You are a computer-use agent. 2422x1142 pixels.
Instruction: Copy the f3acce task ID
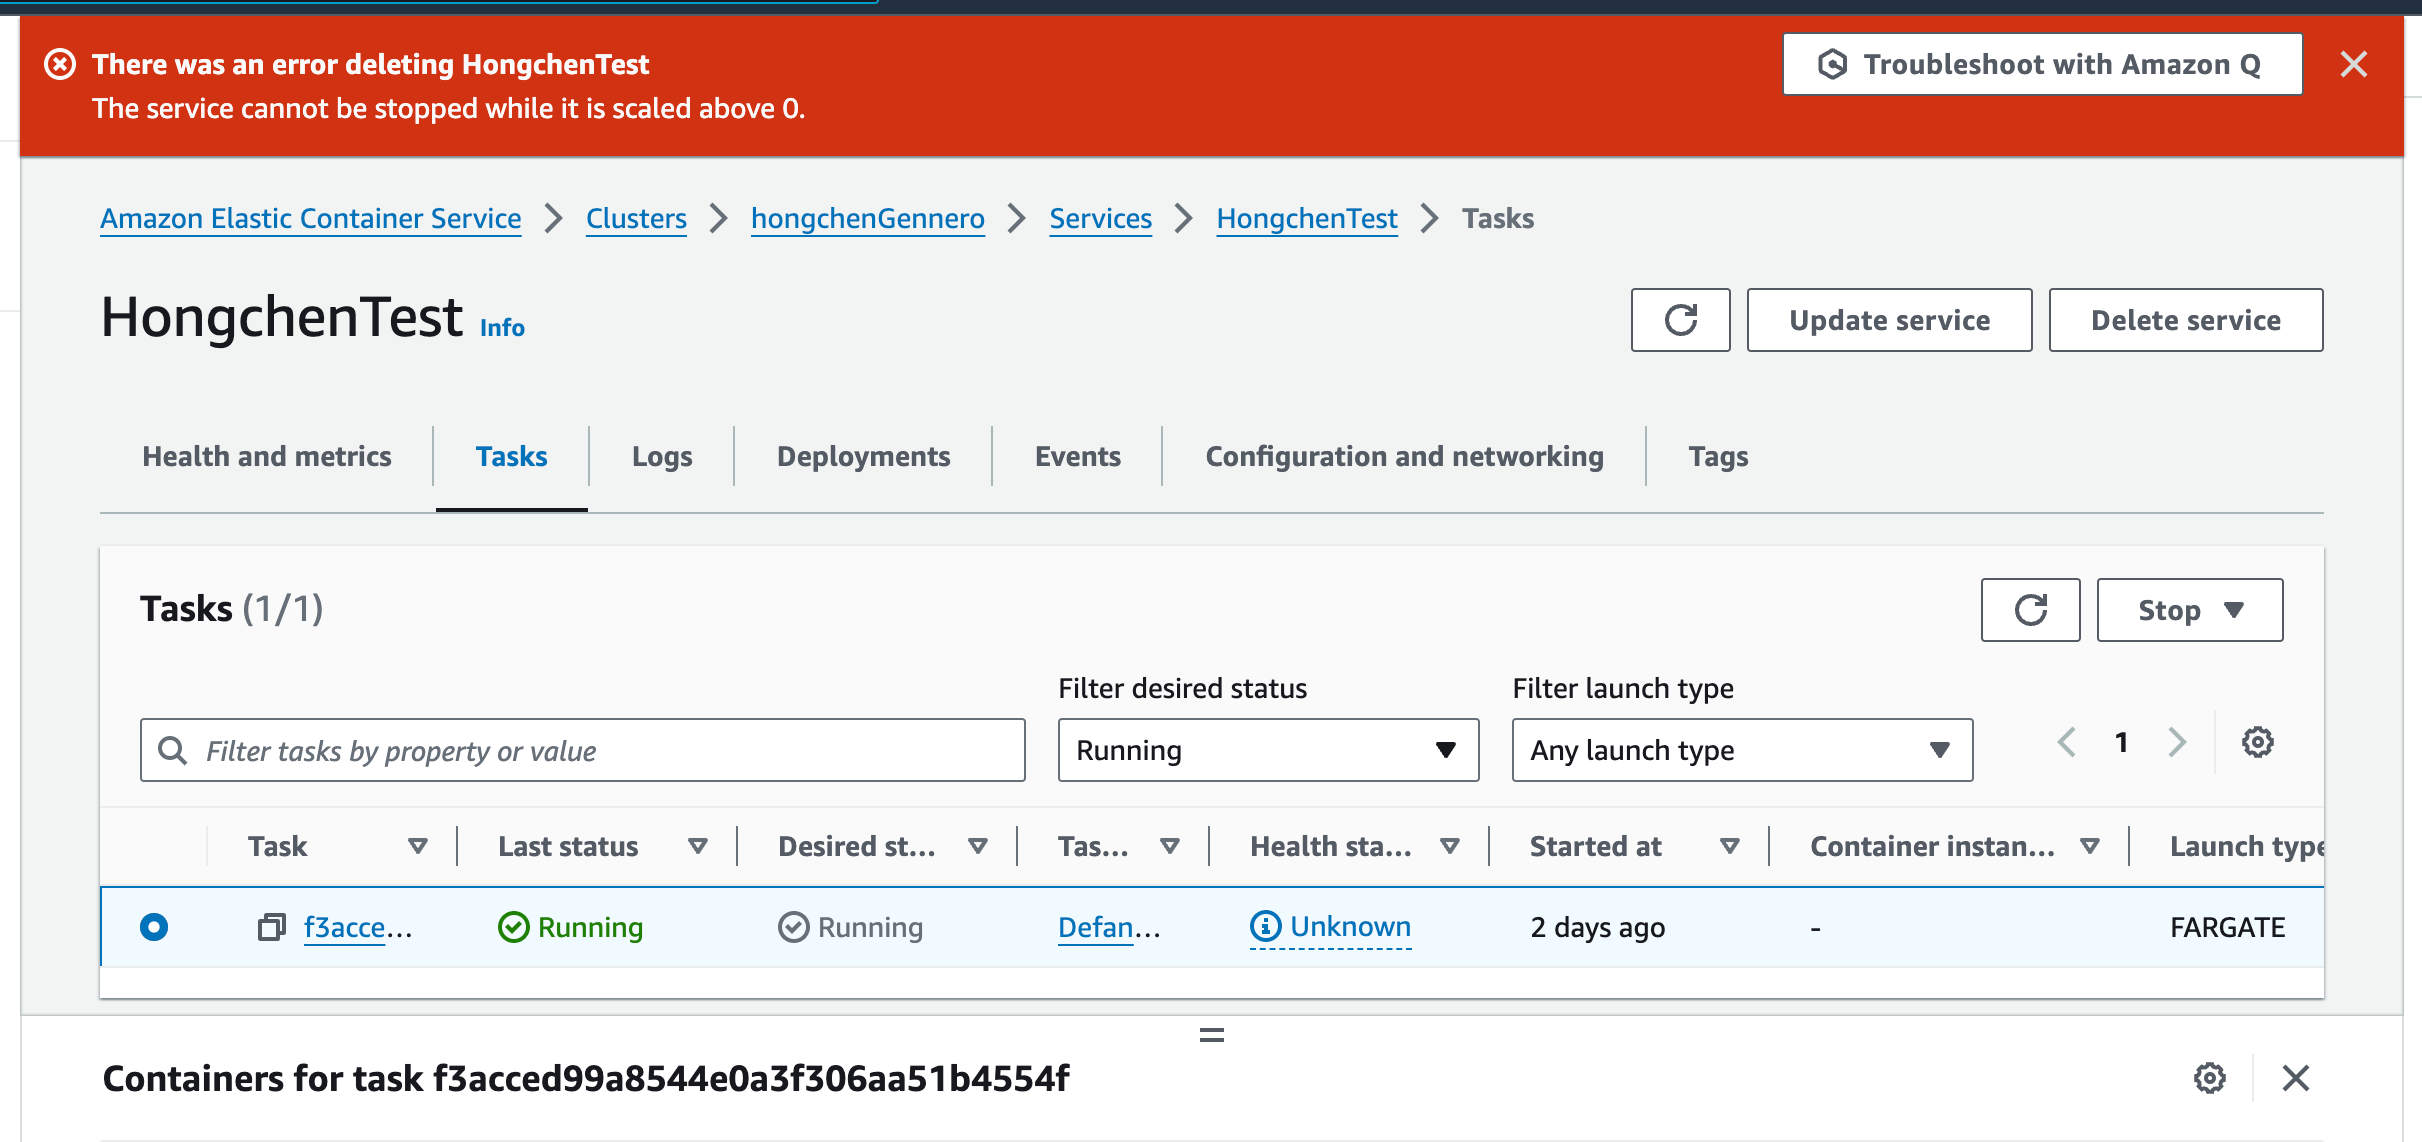271,927
